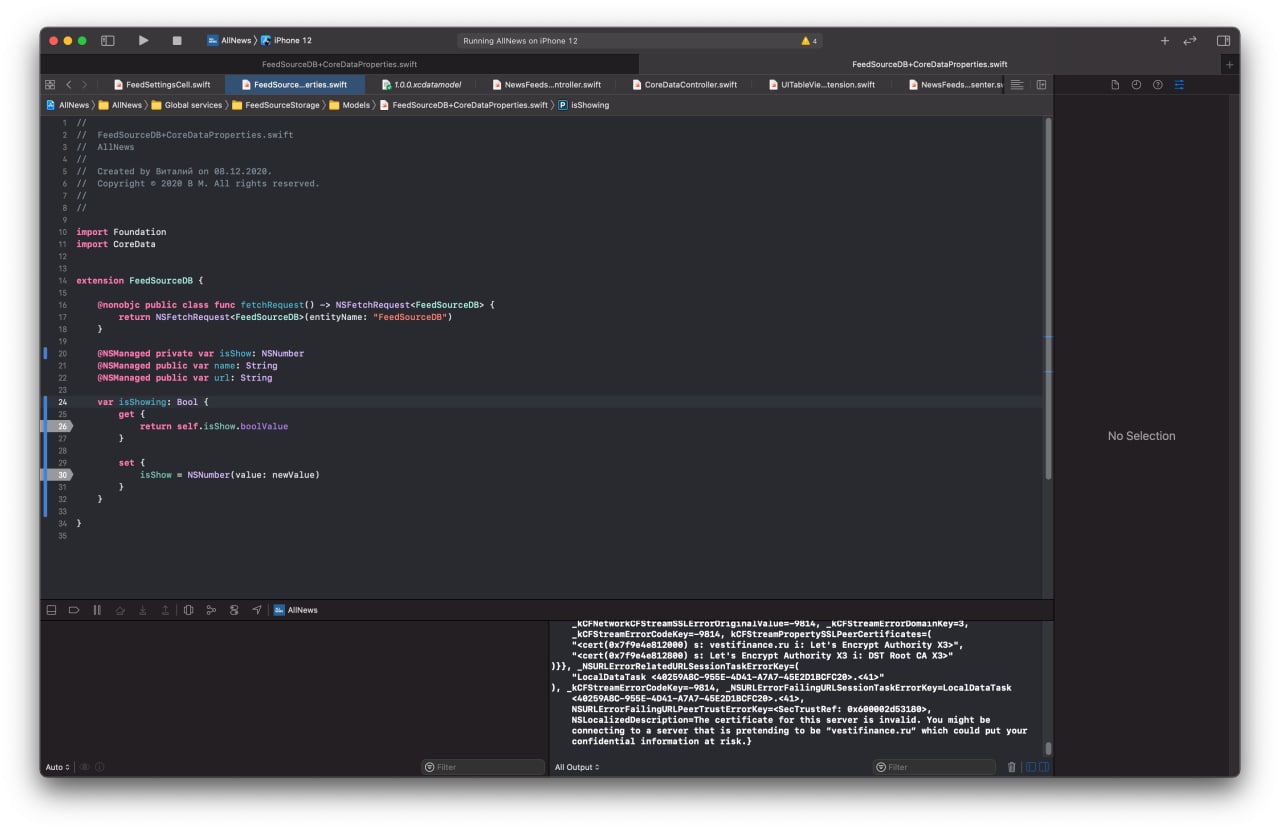
Task: Click the source editor vertical scrollbar
Action: (1047, 298)
